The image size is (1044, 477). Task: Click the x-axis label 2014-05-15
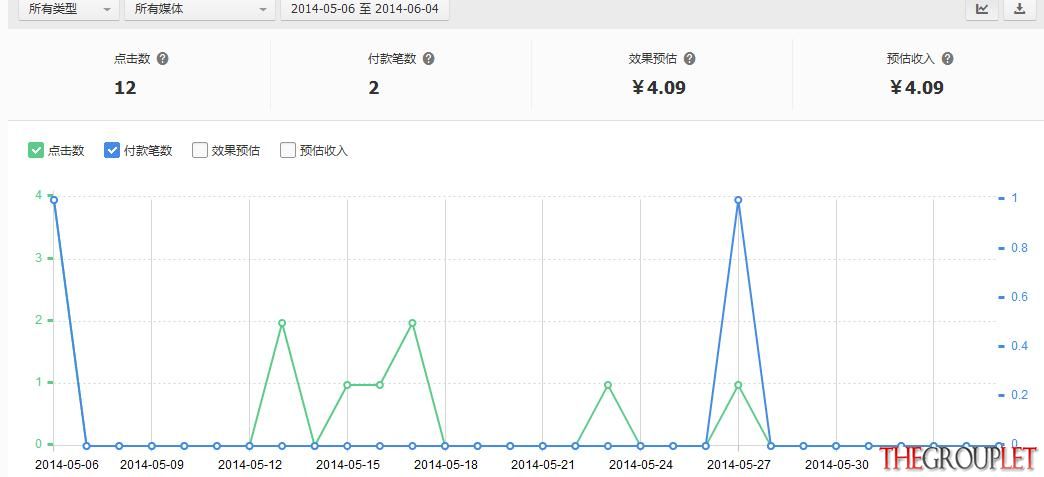[x=348, y=464]
